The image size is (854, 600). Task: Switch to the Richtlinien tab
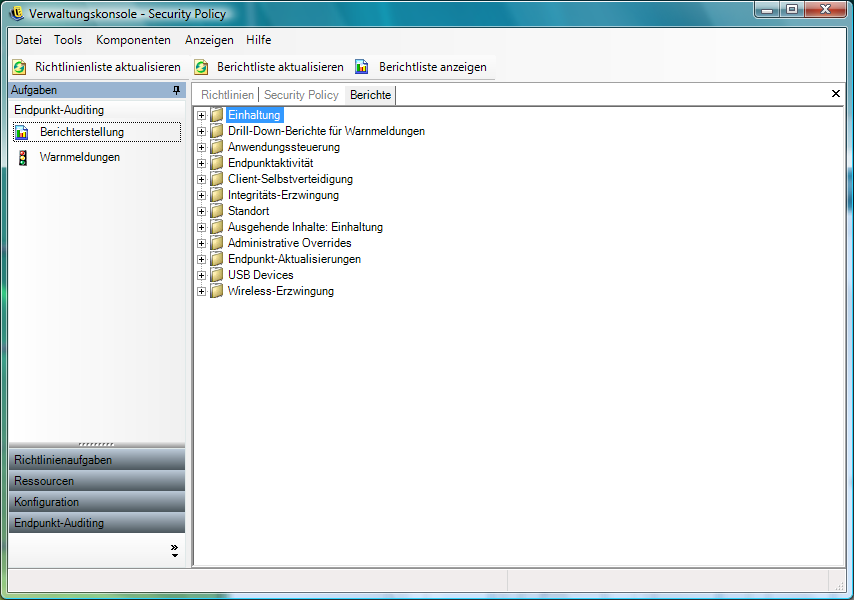(x=227, y=95)
